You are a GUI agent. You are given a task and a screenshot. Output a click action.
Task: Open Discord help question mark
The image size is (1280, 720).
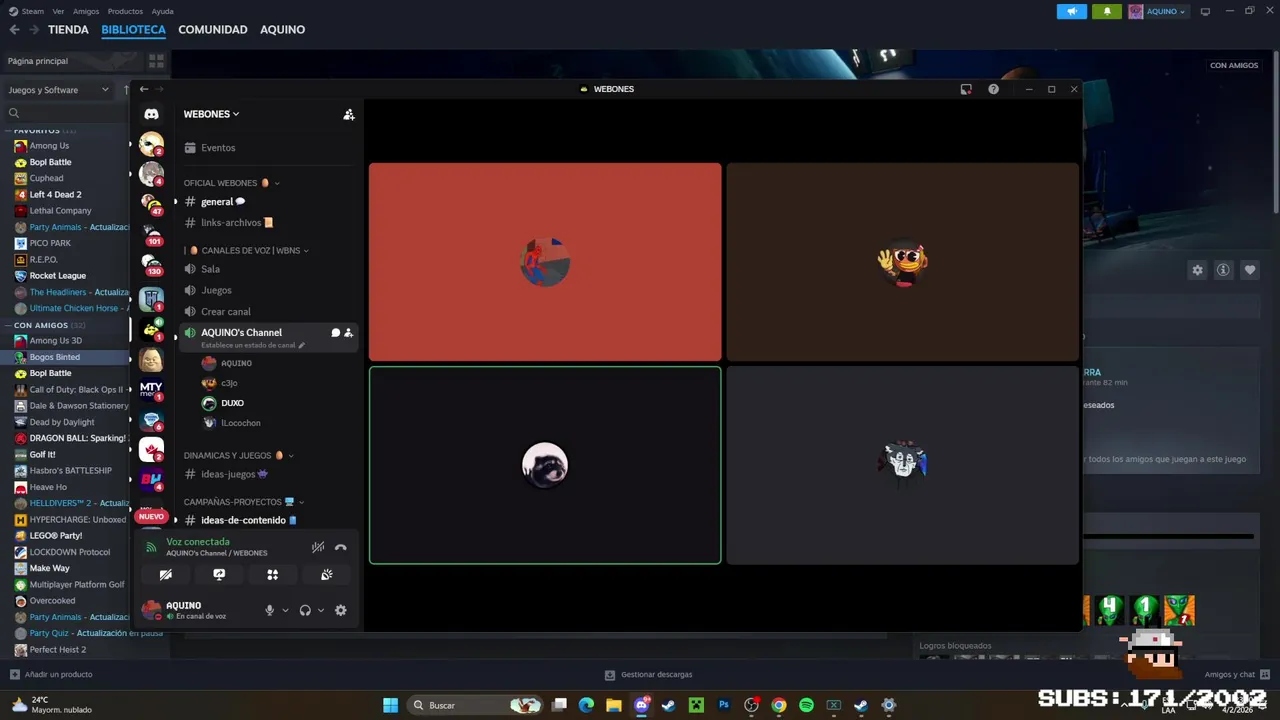993,89
